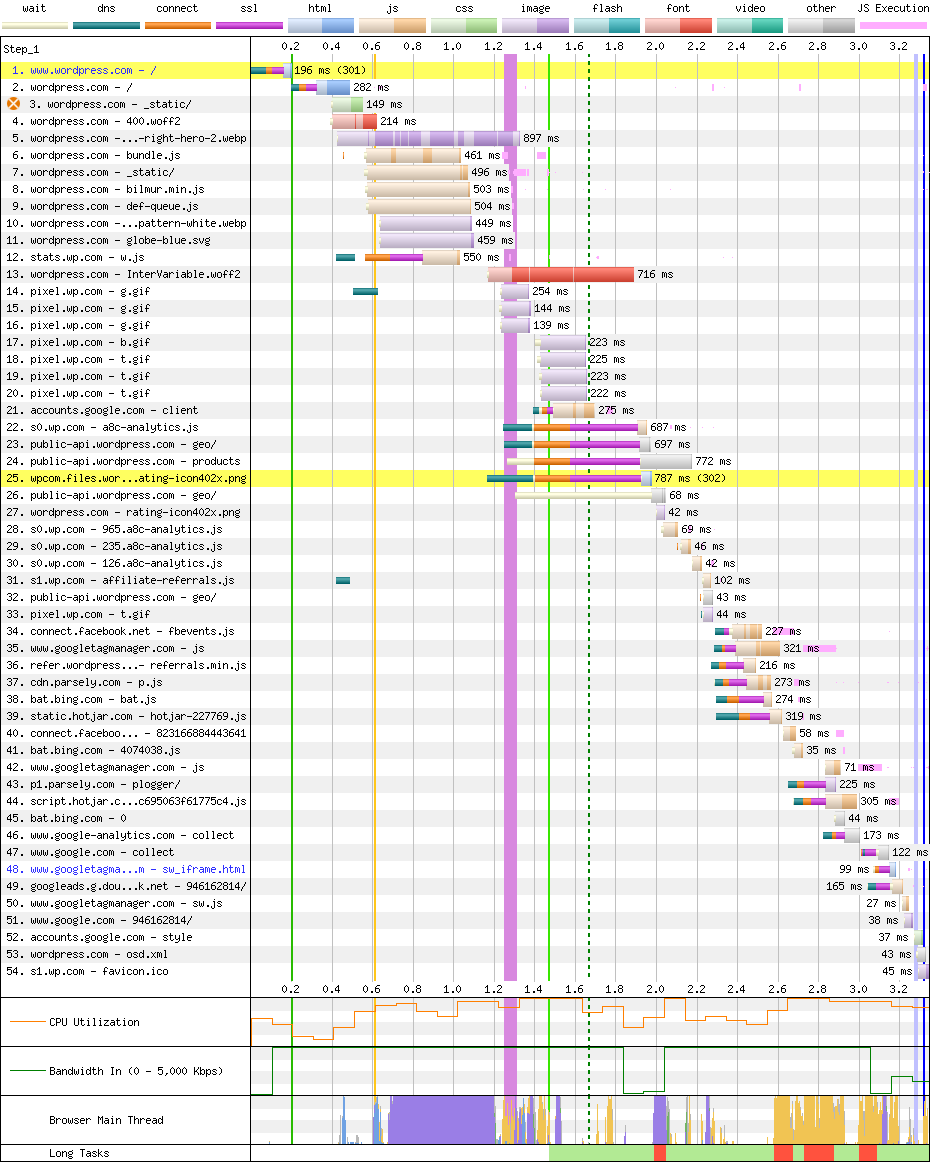The width and height of the screenshot is (930, 1162).
Task: Open the blue sw_iframe.html request 48 link
Action: pos(137,869)
